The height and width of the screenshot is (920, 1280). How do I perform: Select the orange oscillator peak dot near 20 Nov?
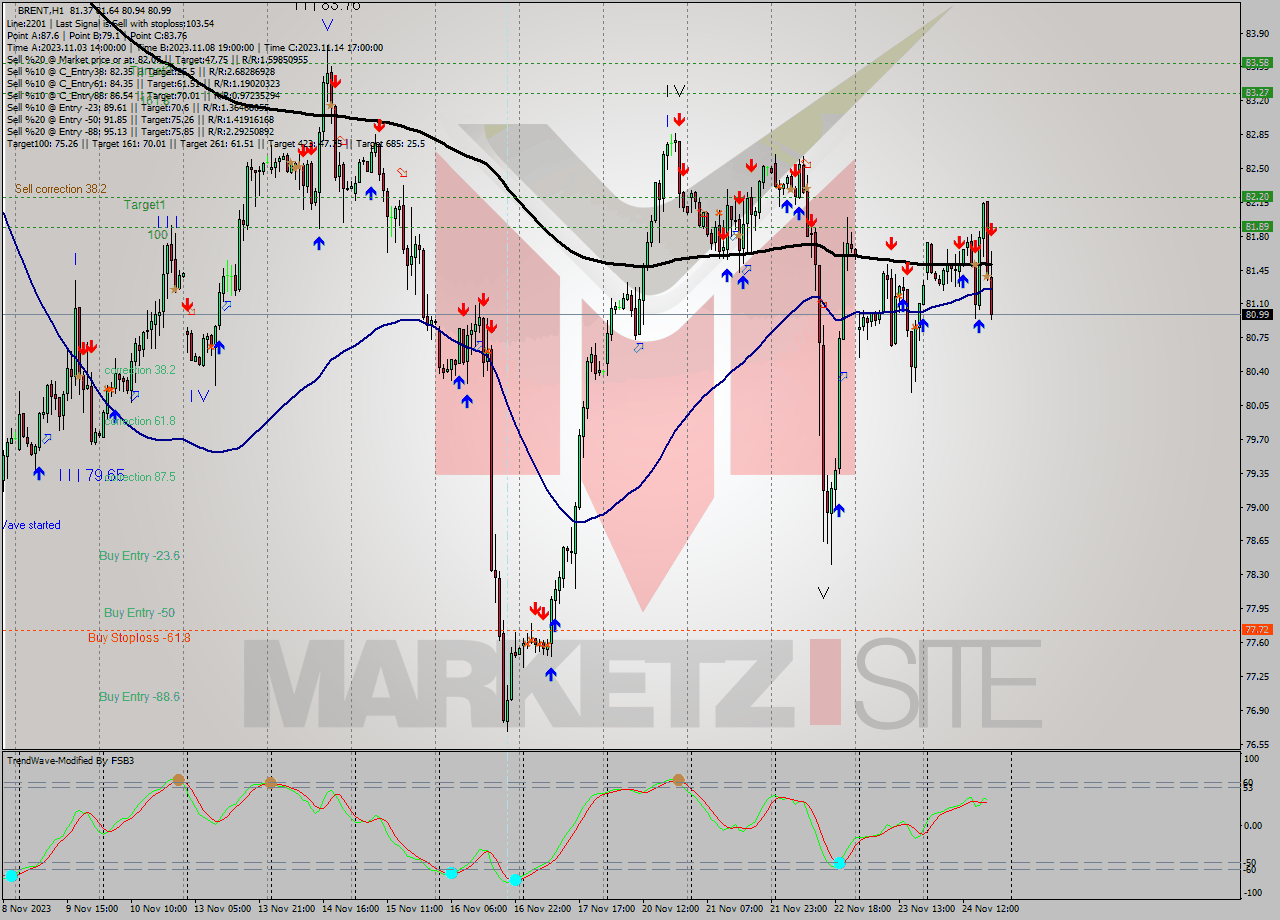[678, 779]
